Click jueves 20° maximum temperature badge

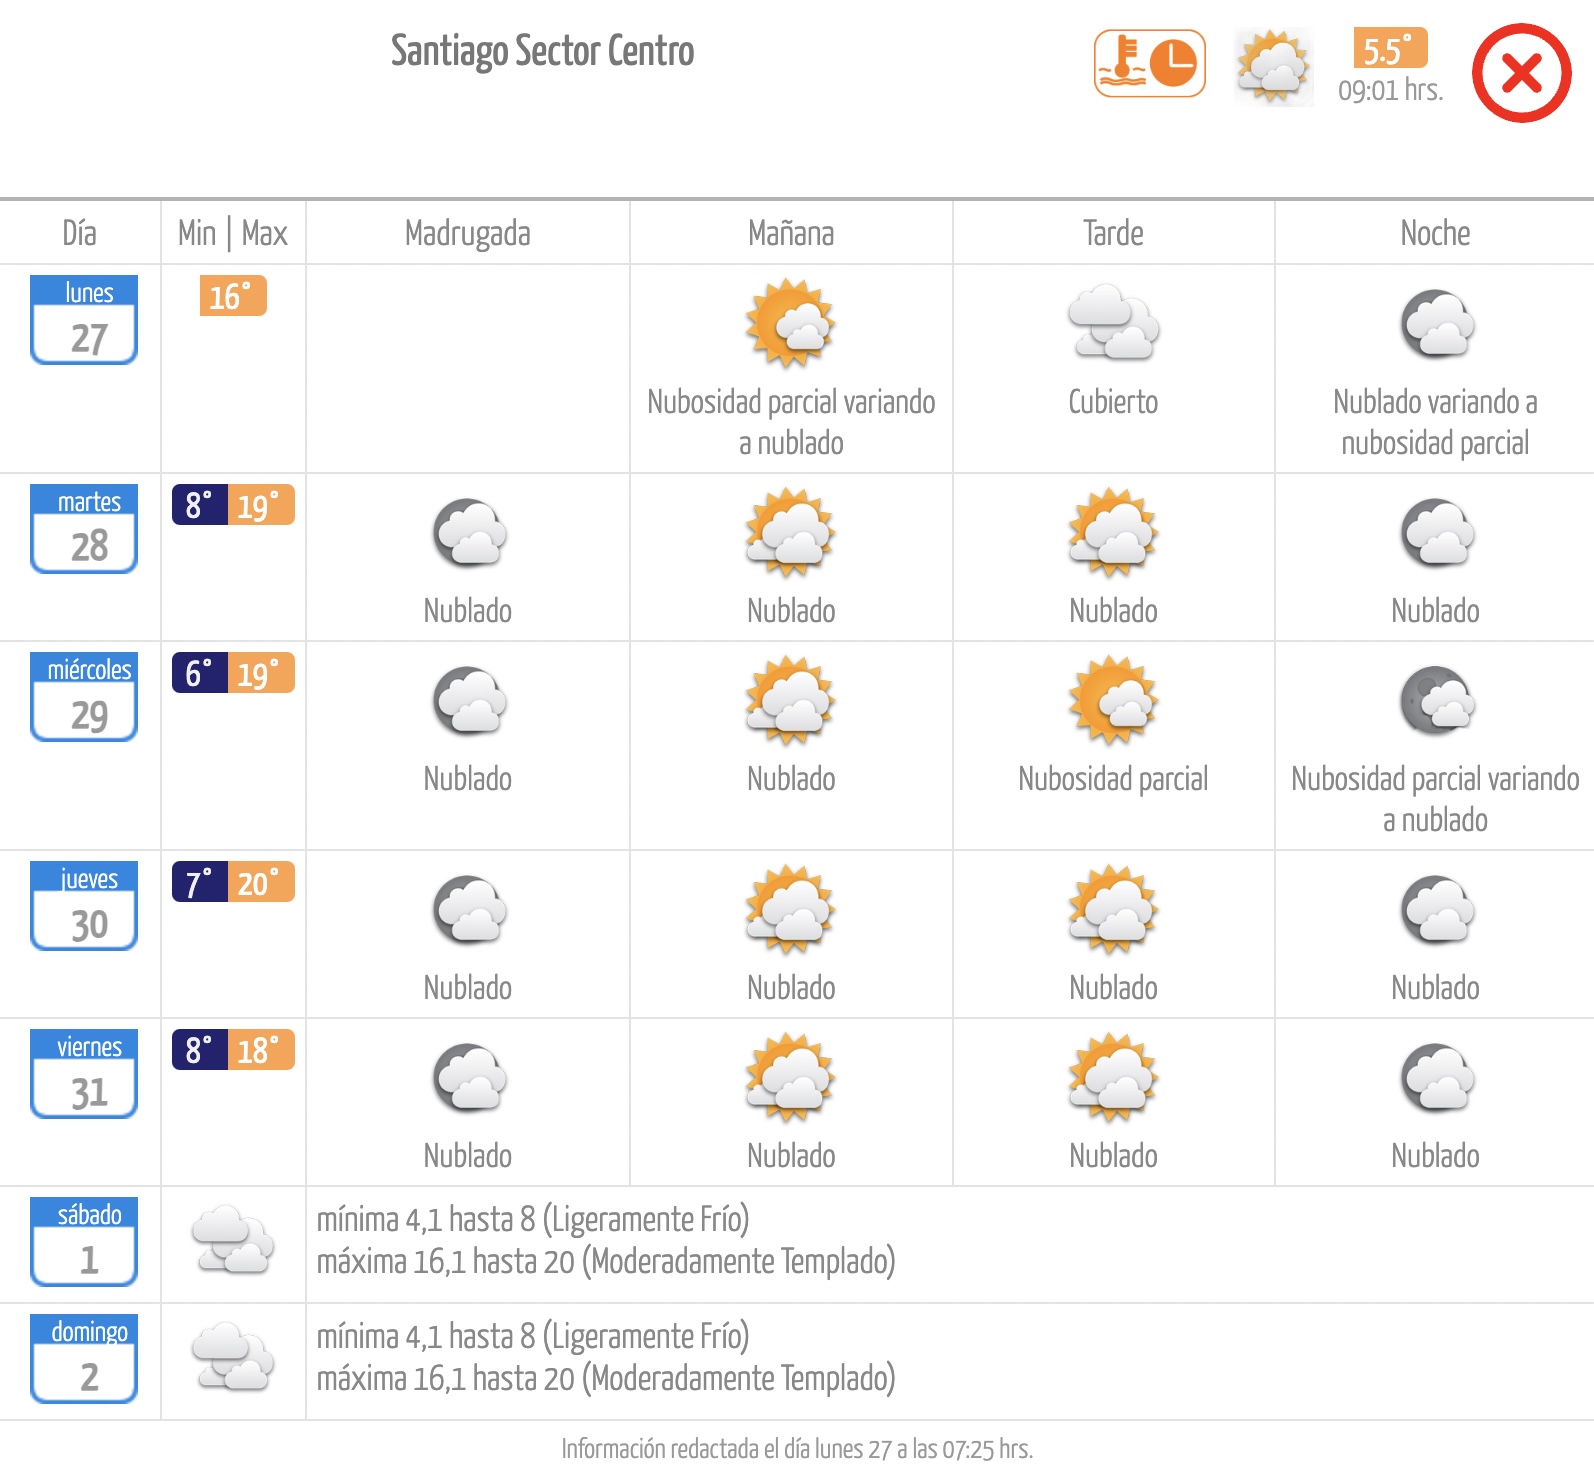click(x=261, y=882)
